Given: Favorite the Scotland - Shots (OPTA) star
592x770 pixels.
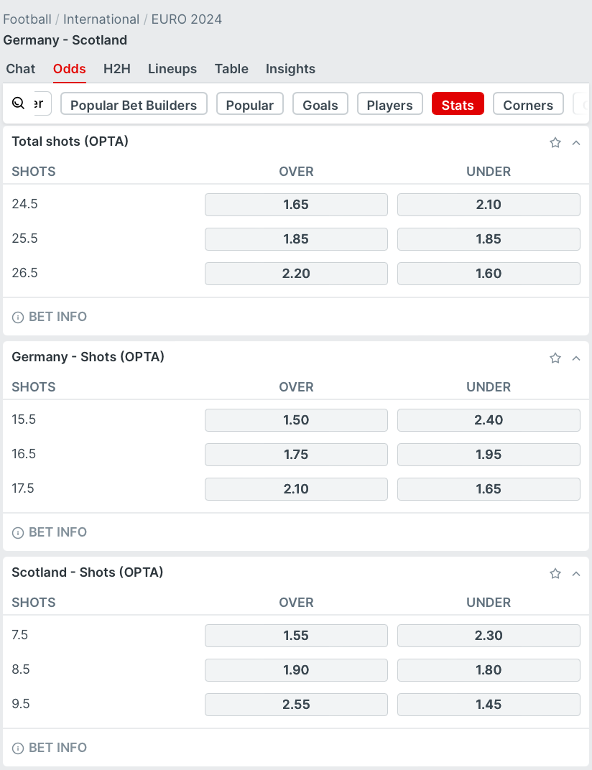Looking at the screenshot, I should (x=555, y=574).
